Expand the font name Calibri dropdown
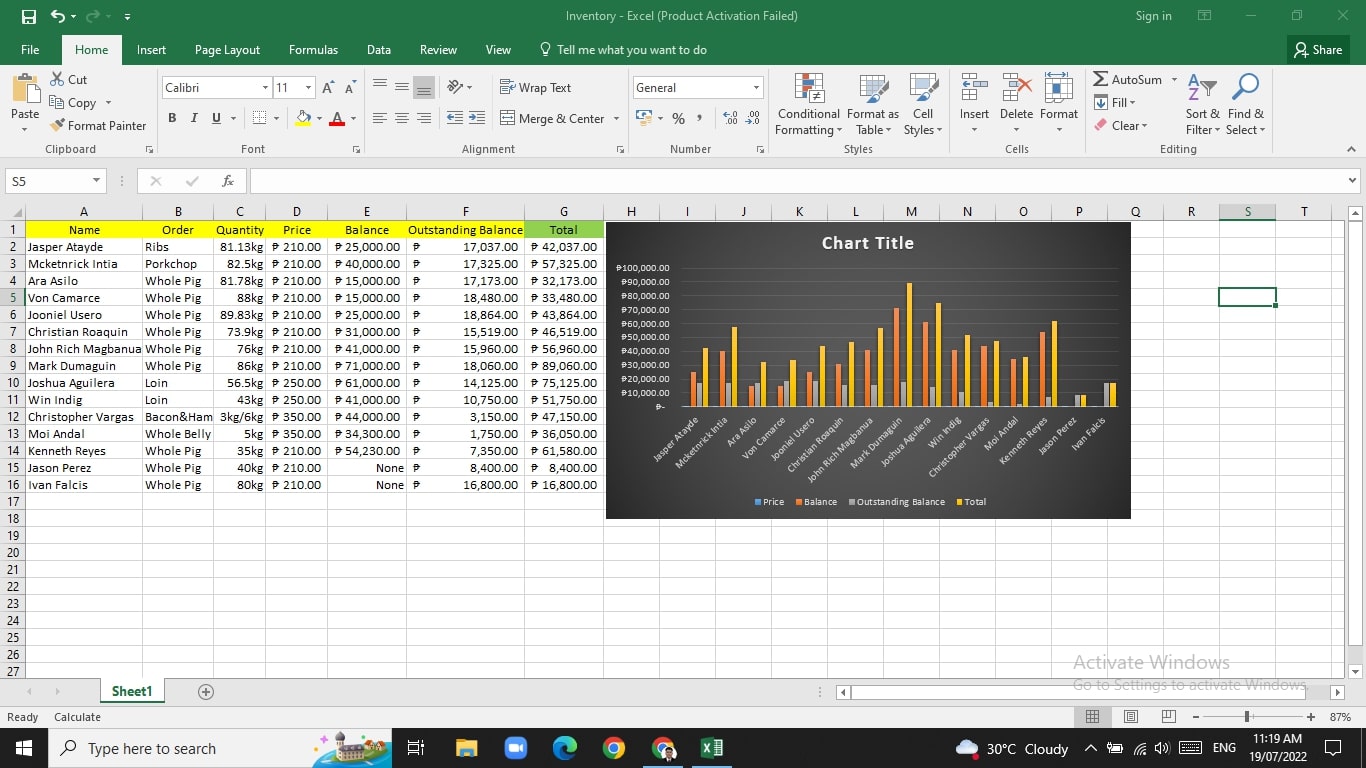Screen dimensions: 1366x768 [x=265, y=88]
